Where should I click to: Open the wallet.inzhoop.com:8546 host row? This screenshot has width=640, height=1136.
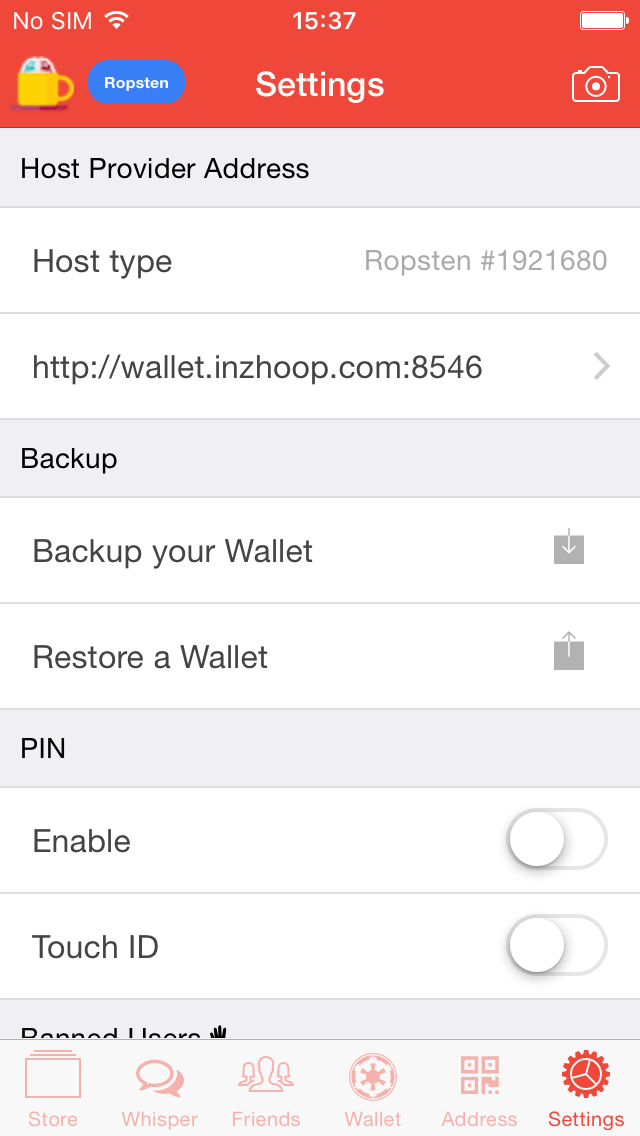[x=320, y=367]
